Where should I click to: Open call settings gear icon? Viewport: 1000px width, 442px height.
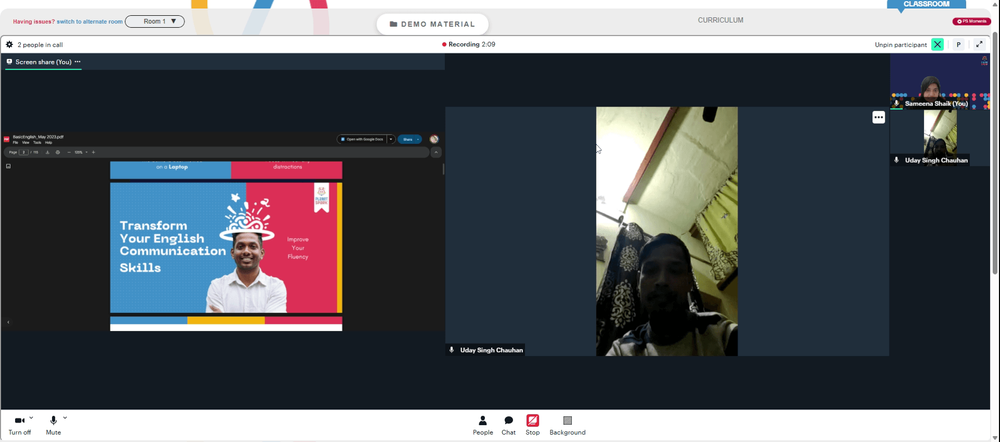point(9,45)
